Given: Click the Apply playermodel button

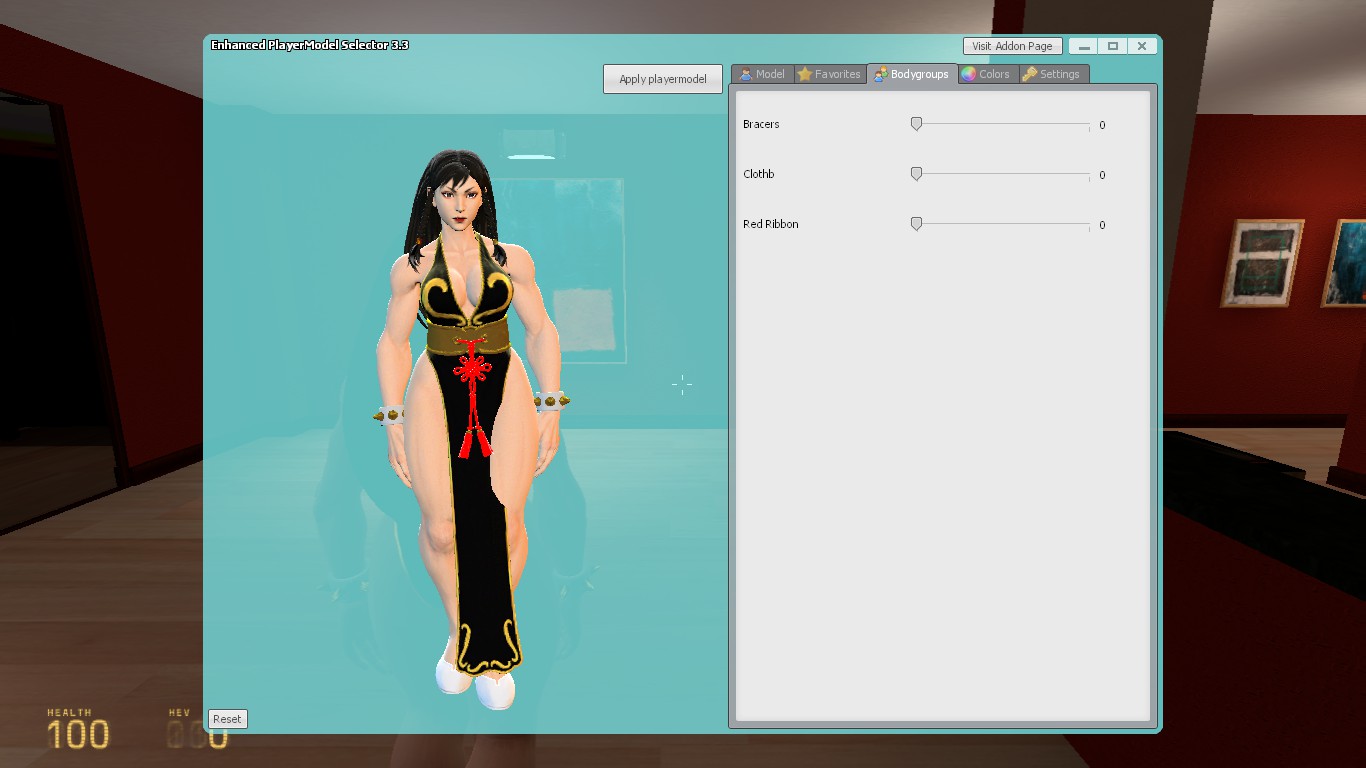Looking at the screenshot, I should tap(663, 79).
